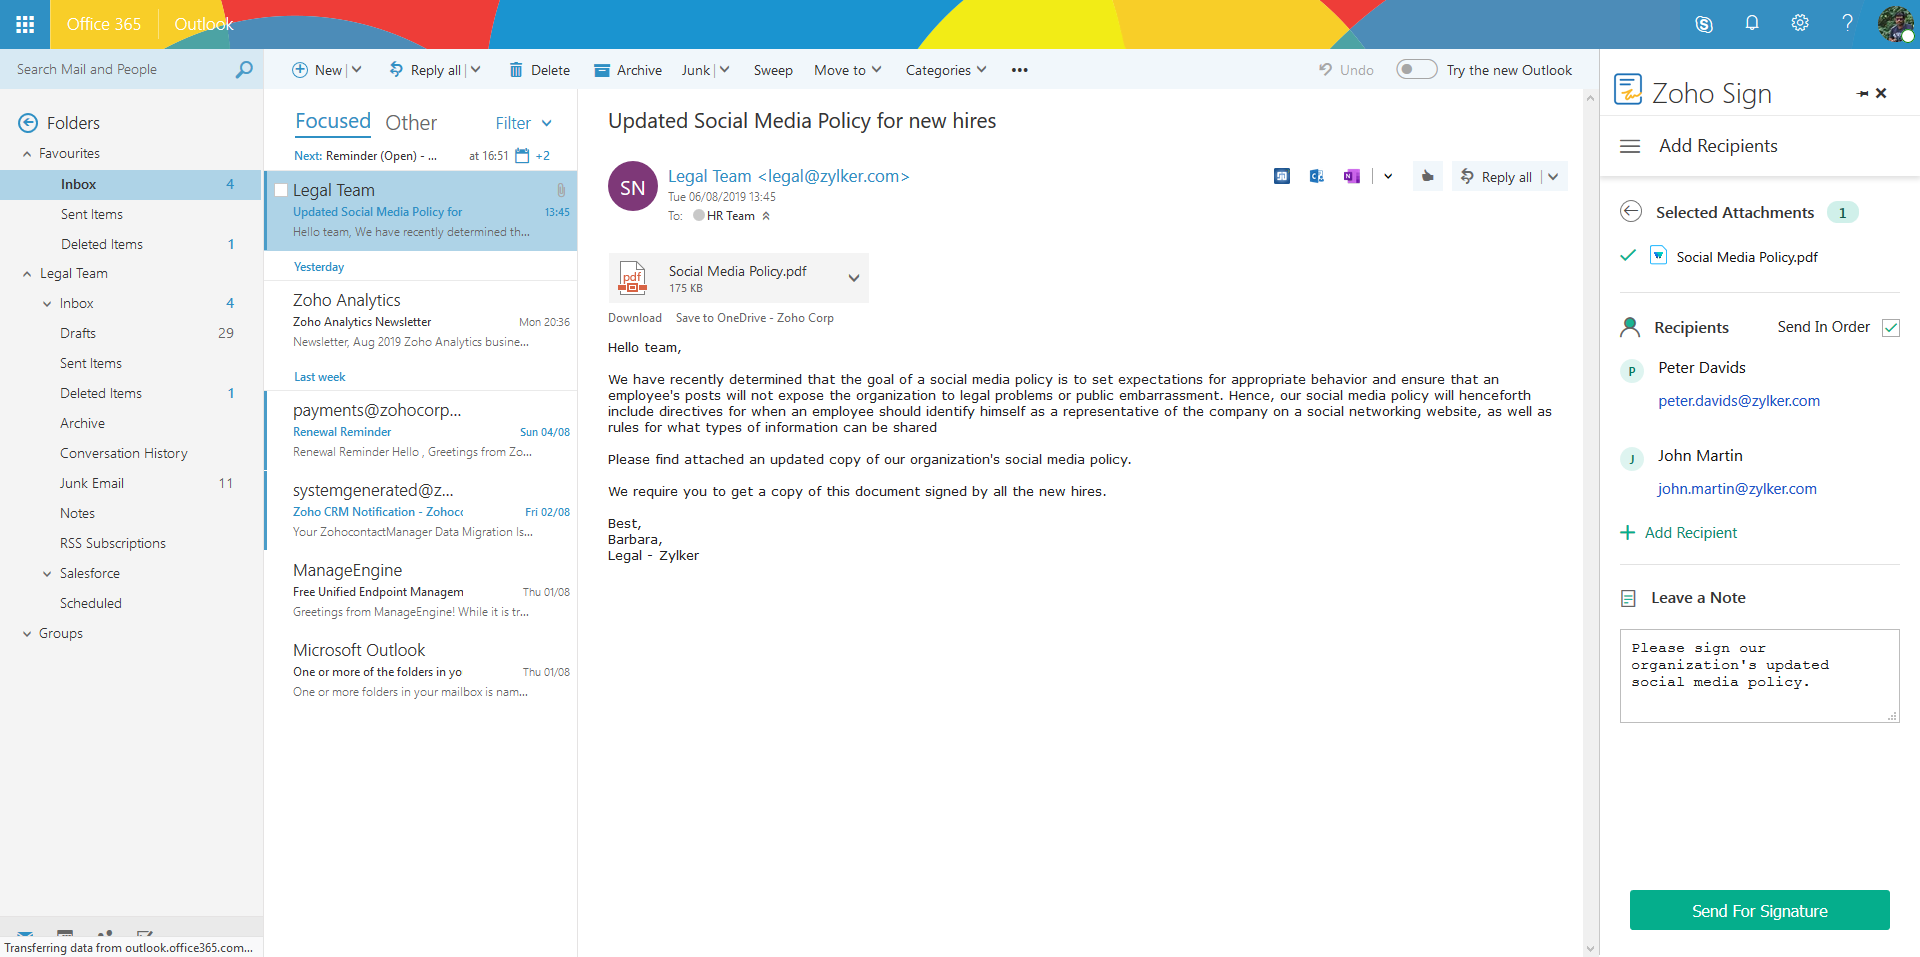Switch to the Other tab
Screen dimensions: 1920x957
pos(411,122)
